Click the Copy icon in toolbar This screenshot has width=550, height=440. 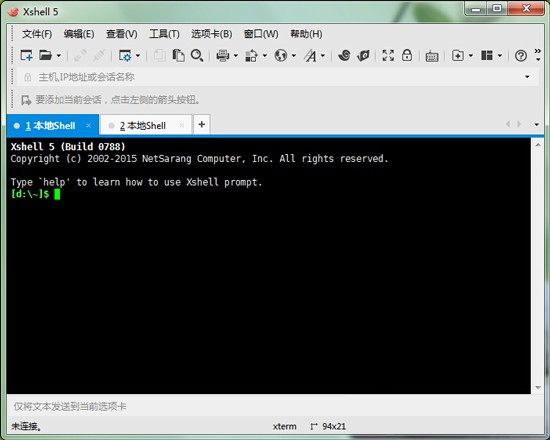click(160, 55)
